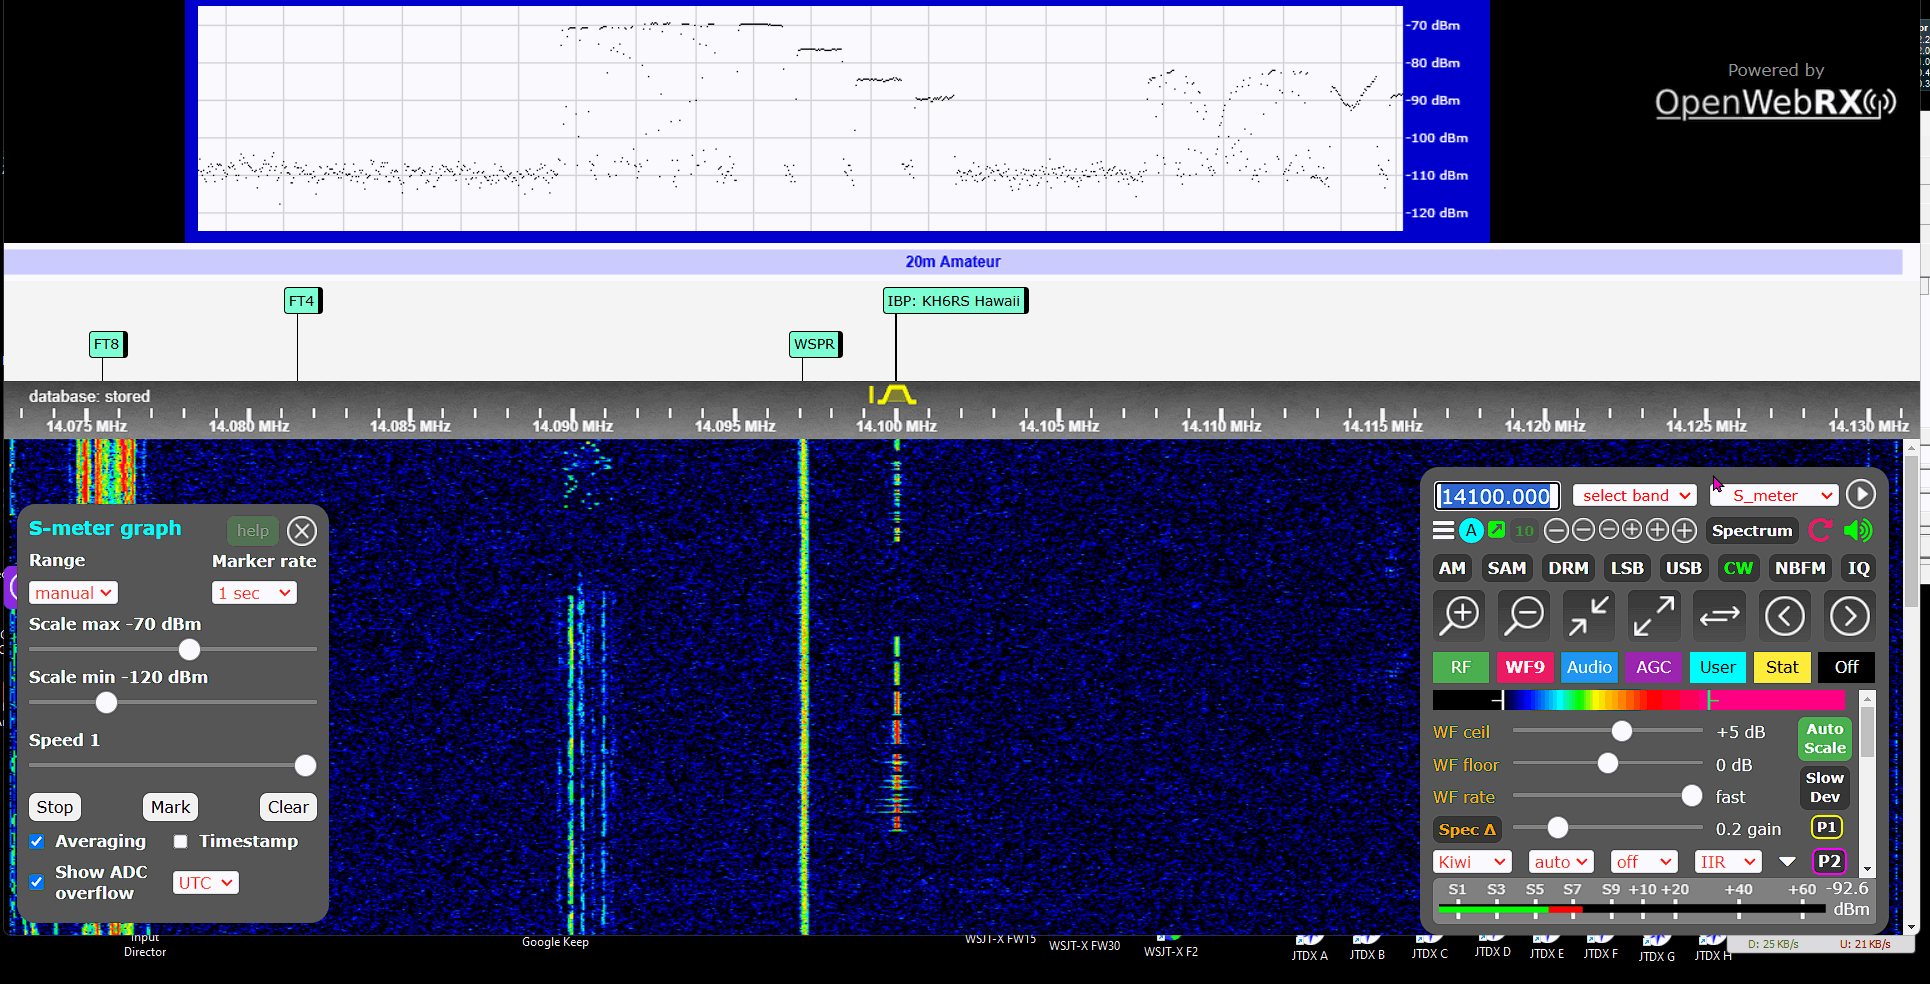Click the green external-link arrow icon
Viewport: 1930px width, 984px height.
(1497, 530)
